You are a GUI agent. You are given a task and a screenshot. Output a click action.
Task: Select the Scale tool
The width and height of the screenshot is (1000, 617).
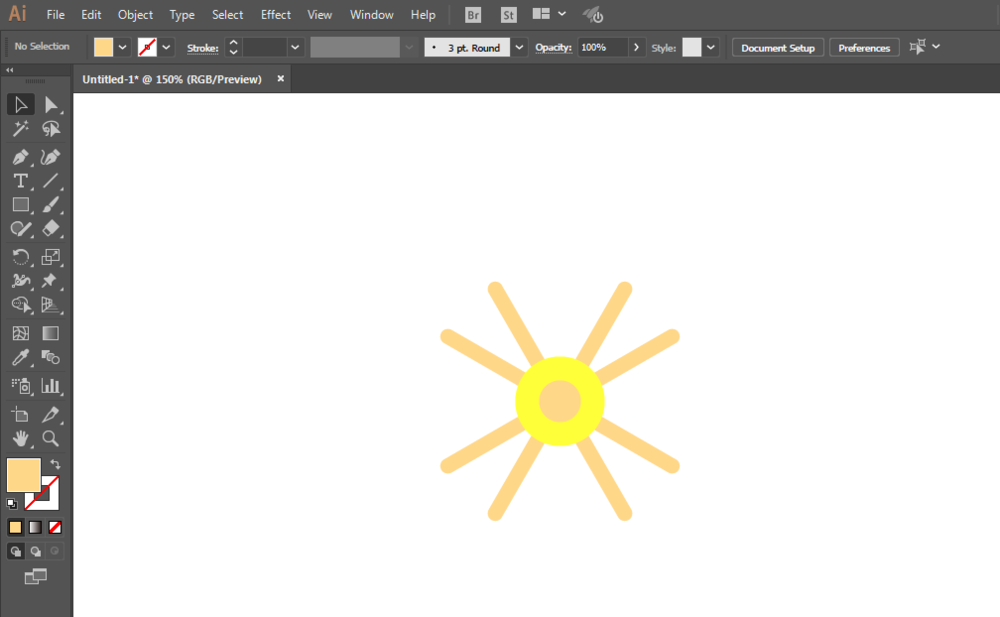(50, 257)
